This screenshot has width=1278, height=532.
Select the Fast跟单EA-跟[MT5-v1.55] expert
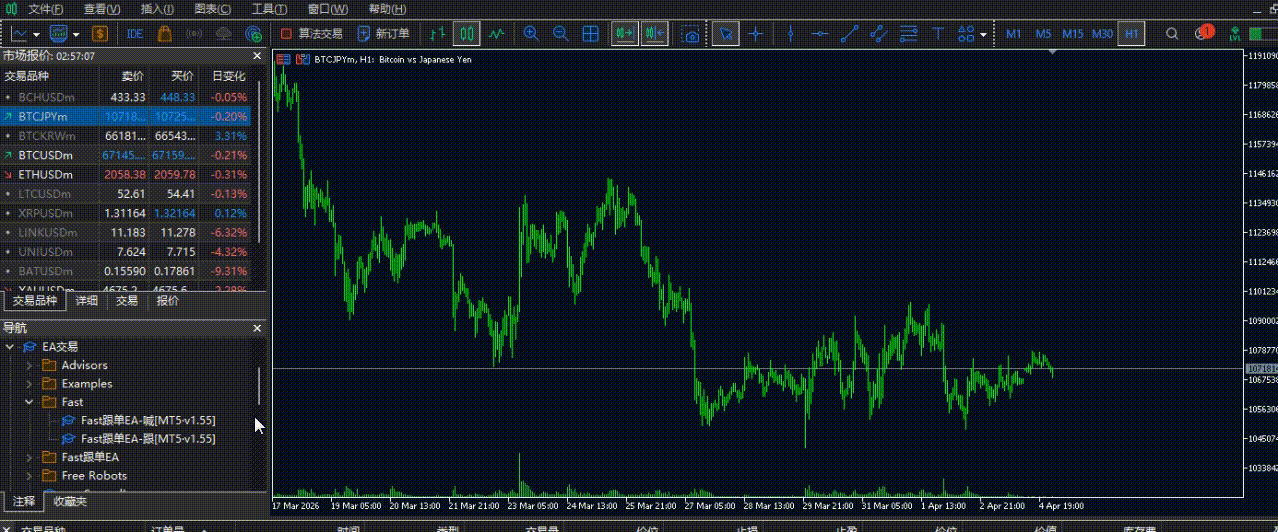[148, 439]
